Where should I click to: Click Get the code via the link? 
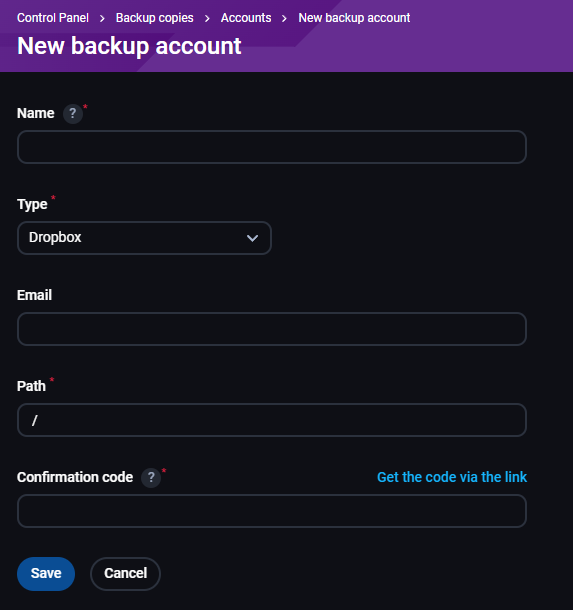click(x=452, y=477)
